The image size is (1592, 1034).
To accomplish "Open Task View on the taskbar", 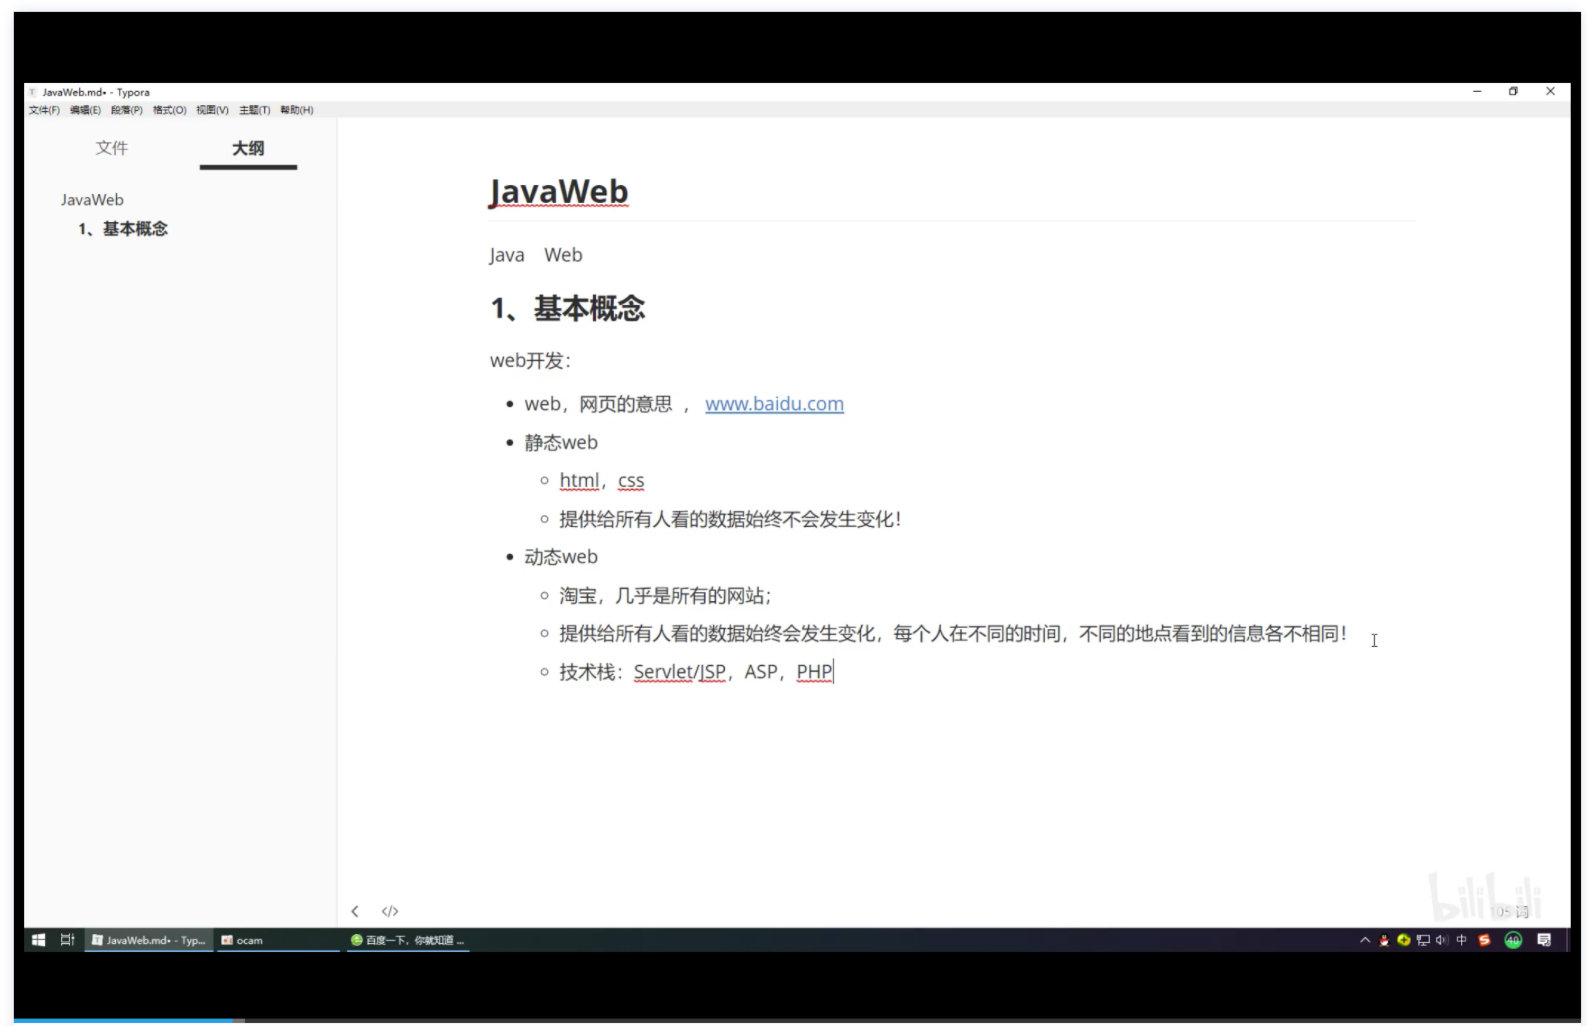I will 67,940.
